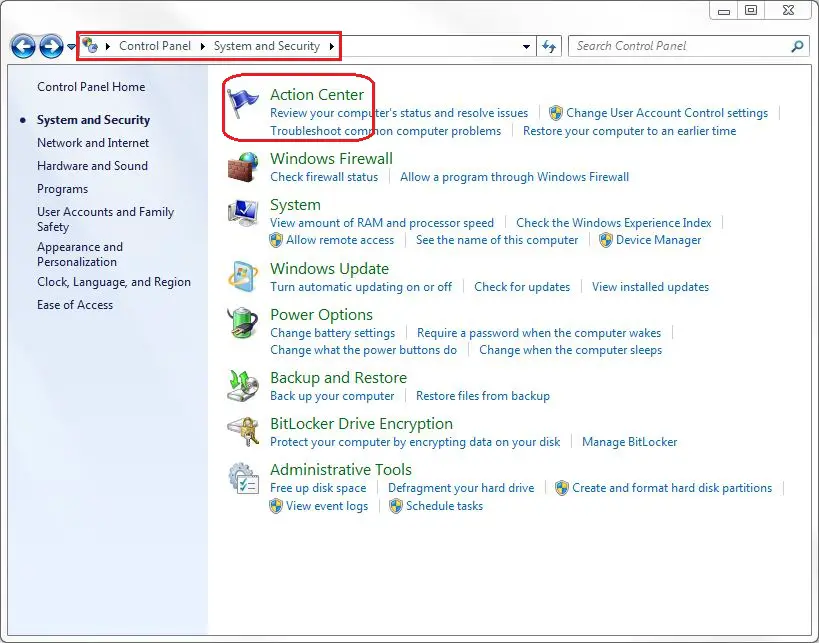Expand the arrow after System and Security breadcrumb
This screenshot has width=819, height=643.
coord(332,46)
